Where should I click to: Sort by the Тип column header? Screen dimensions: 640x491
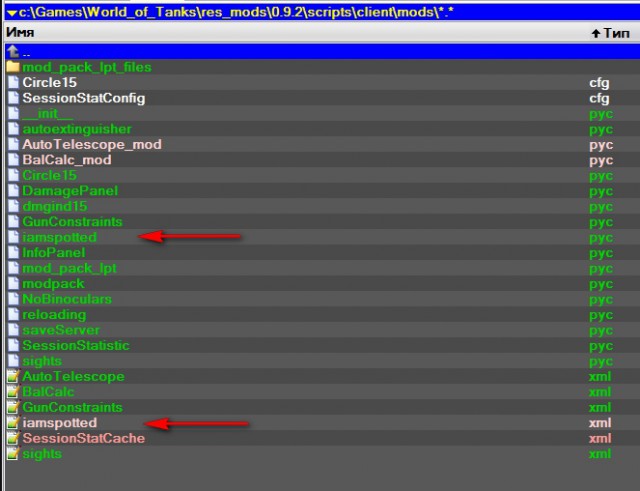(611, 33)
